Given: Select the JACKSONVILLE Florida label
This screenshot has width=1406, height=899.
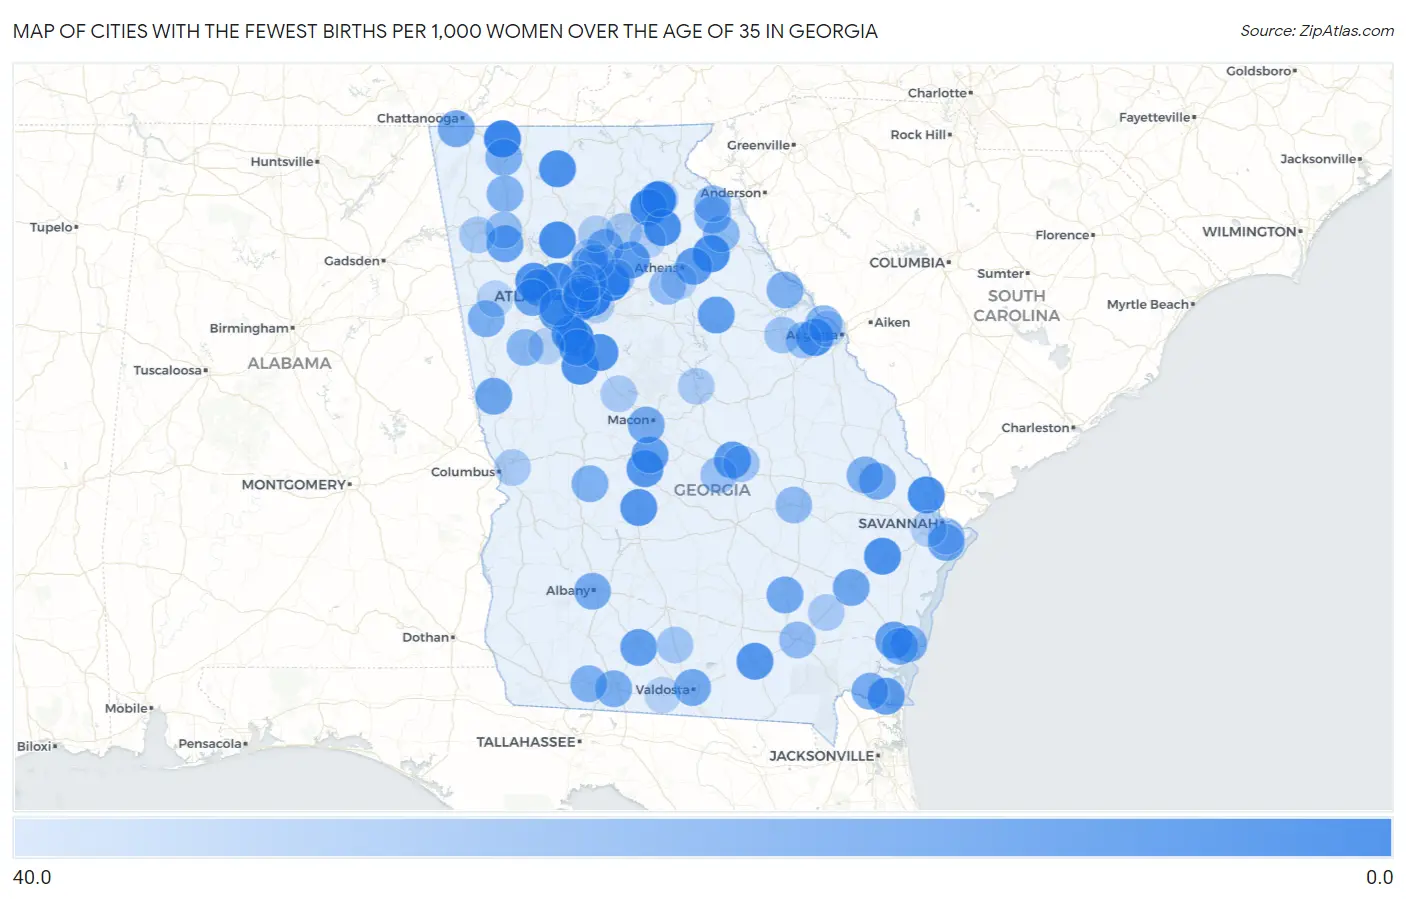Looking at the screenshot, I should (822, 756).
